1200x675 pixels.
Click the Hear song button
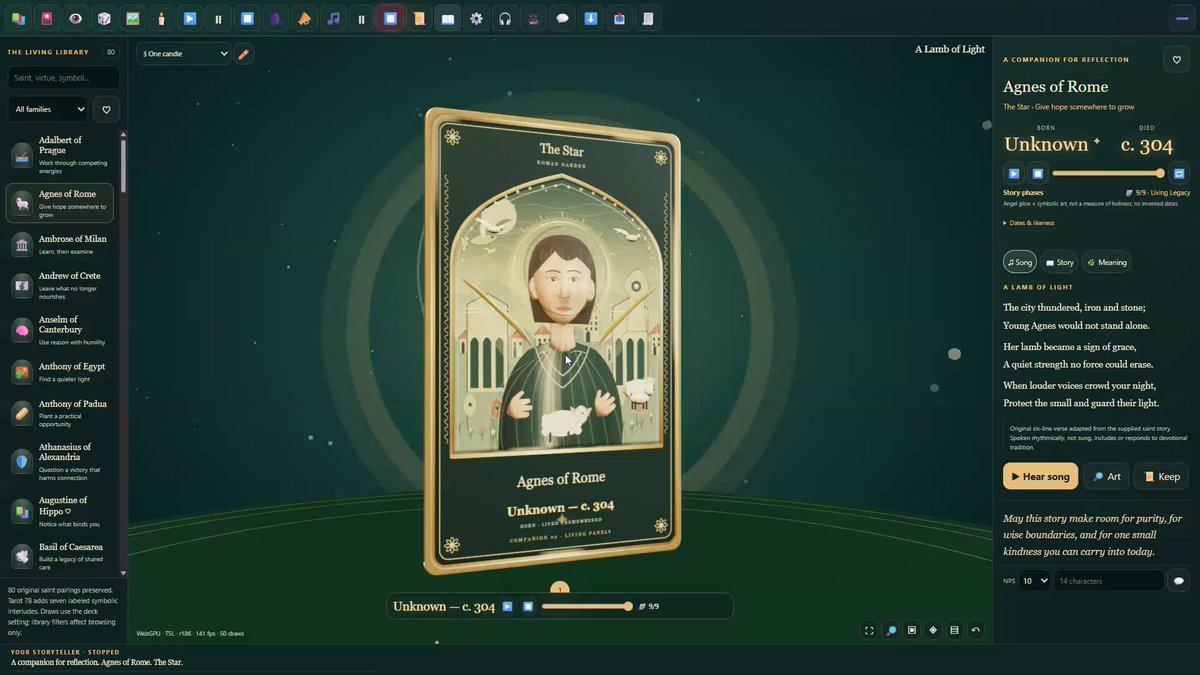(1040, 476)
